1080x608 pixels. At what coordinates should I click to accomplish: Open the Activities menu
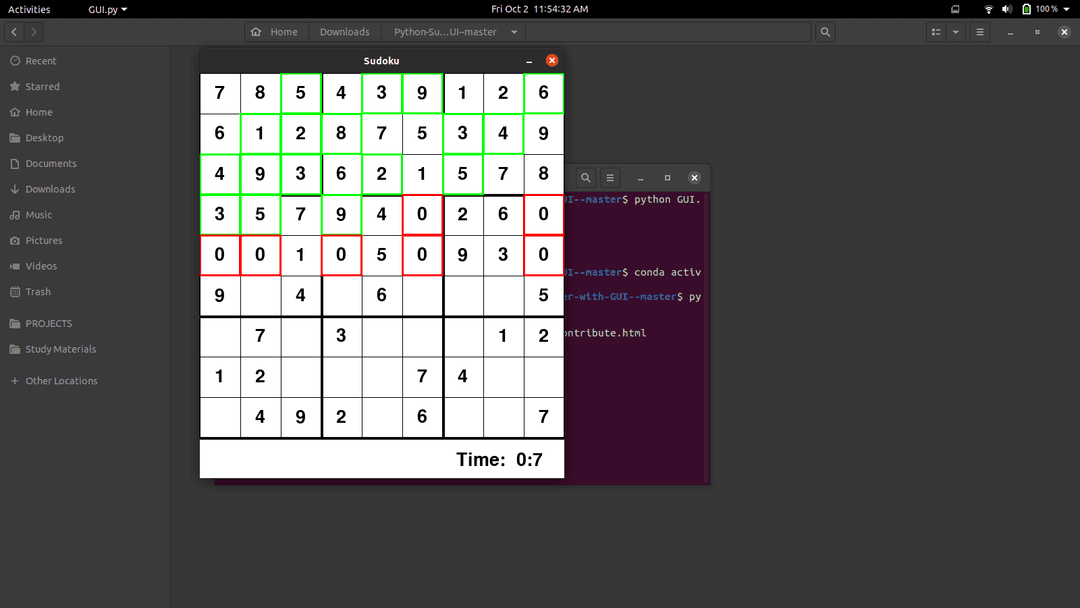click(29, 9)
